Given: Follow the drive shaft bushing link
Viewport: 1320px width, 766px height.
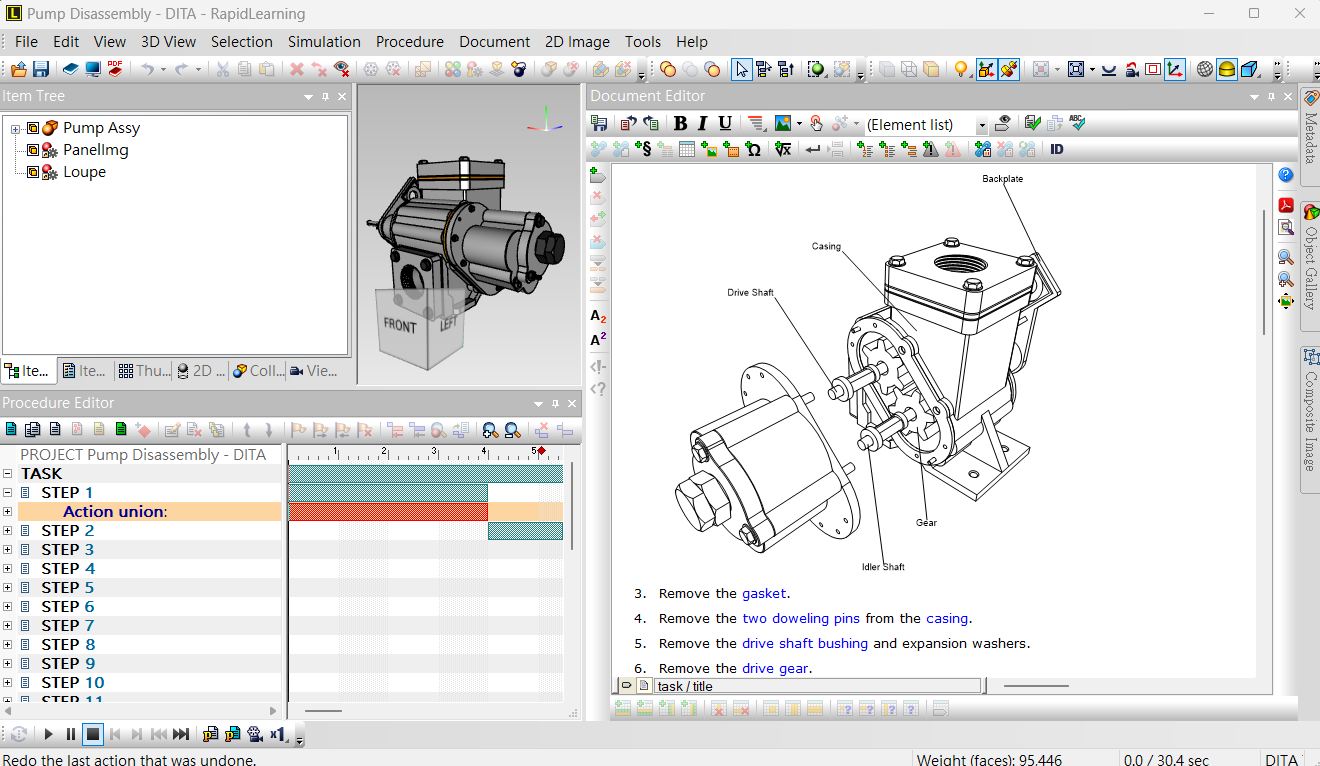Looking at the screenshot, I should [805, 644].
